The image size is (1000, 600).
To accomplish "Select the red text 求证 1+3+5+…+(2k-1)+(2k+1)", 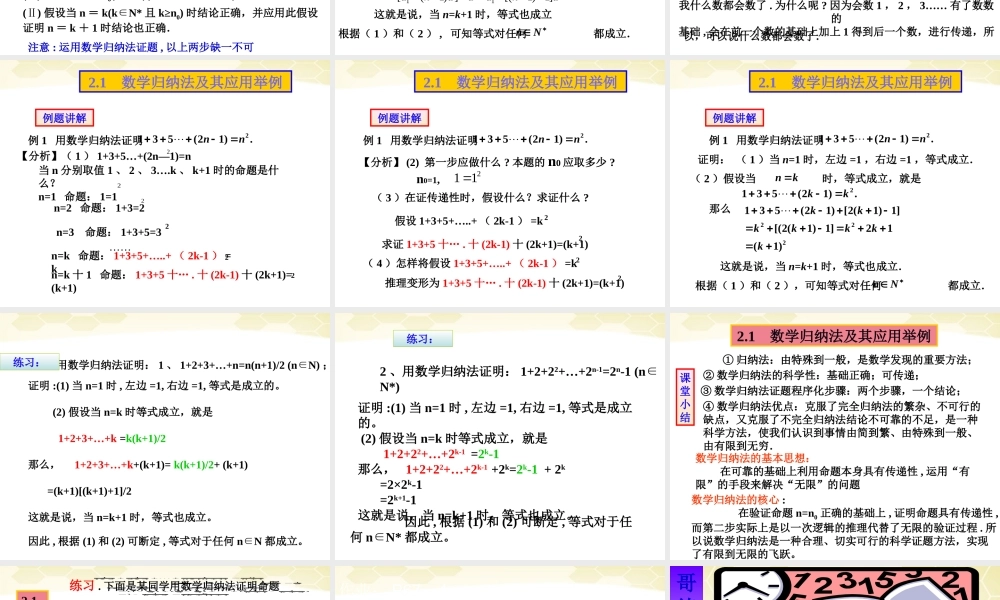I will [x=485, y=244].
